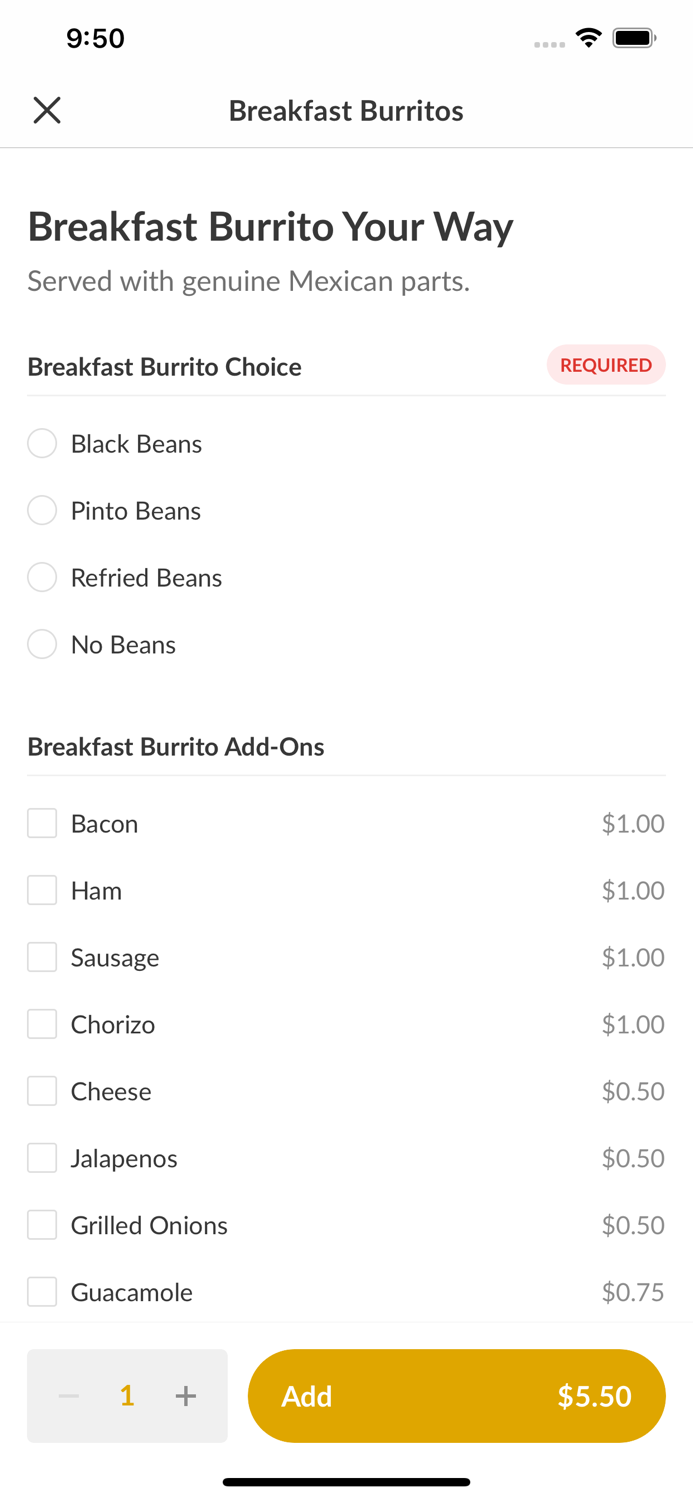Select the Pinto Beans option

tap(42, 510)
